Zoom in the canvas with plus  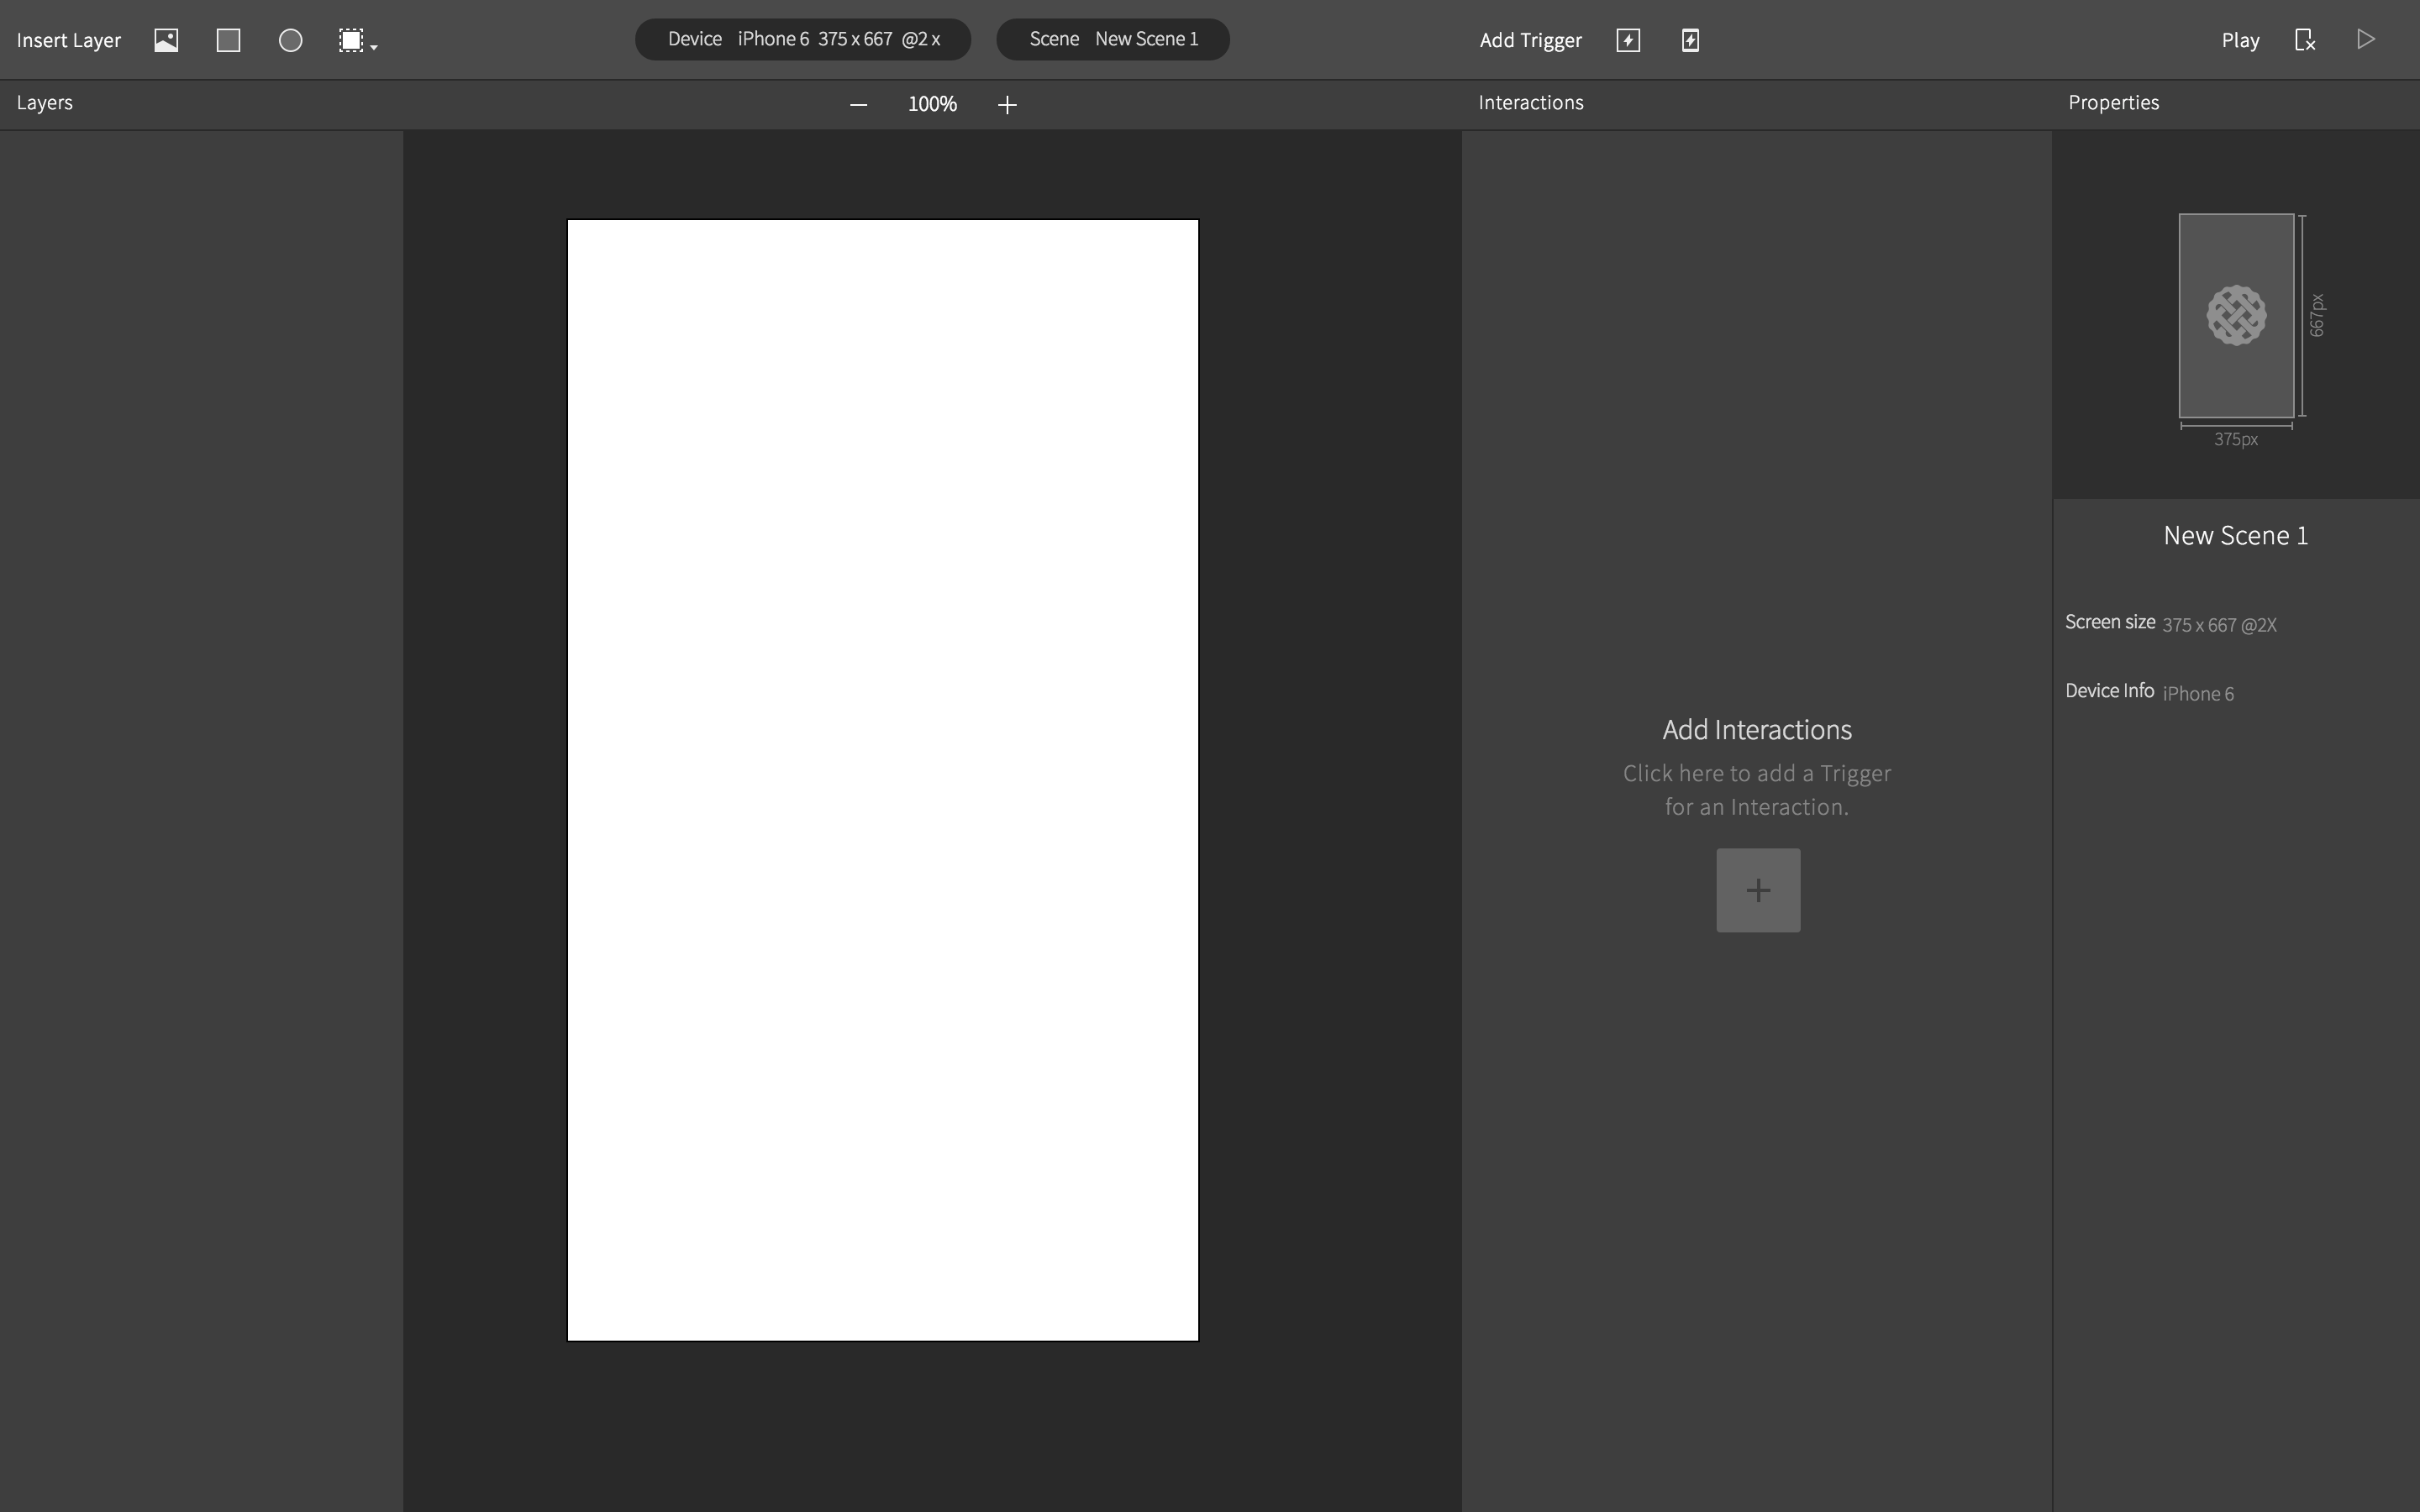tap(1007, 104)
